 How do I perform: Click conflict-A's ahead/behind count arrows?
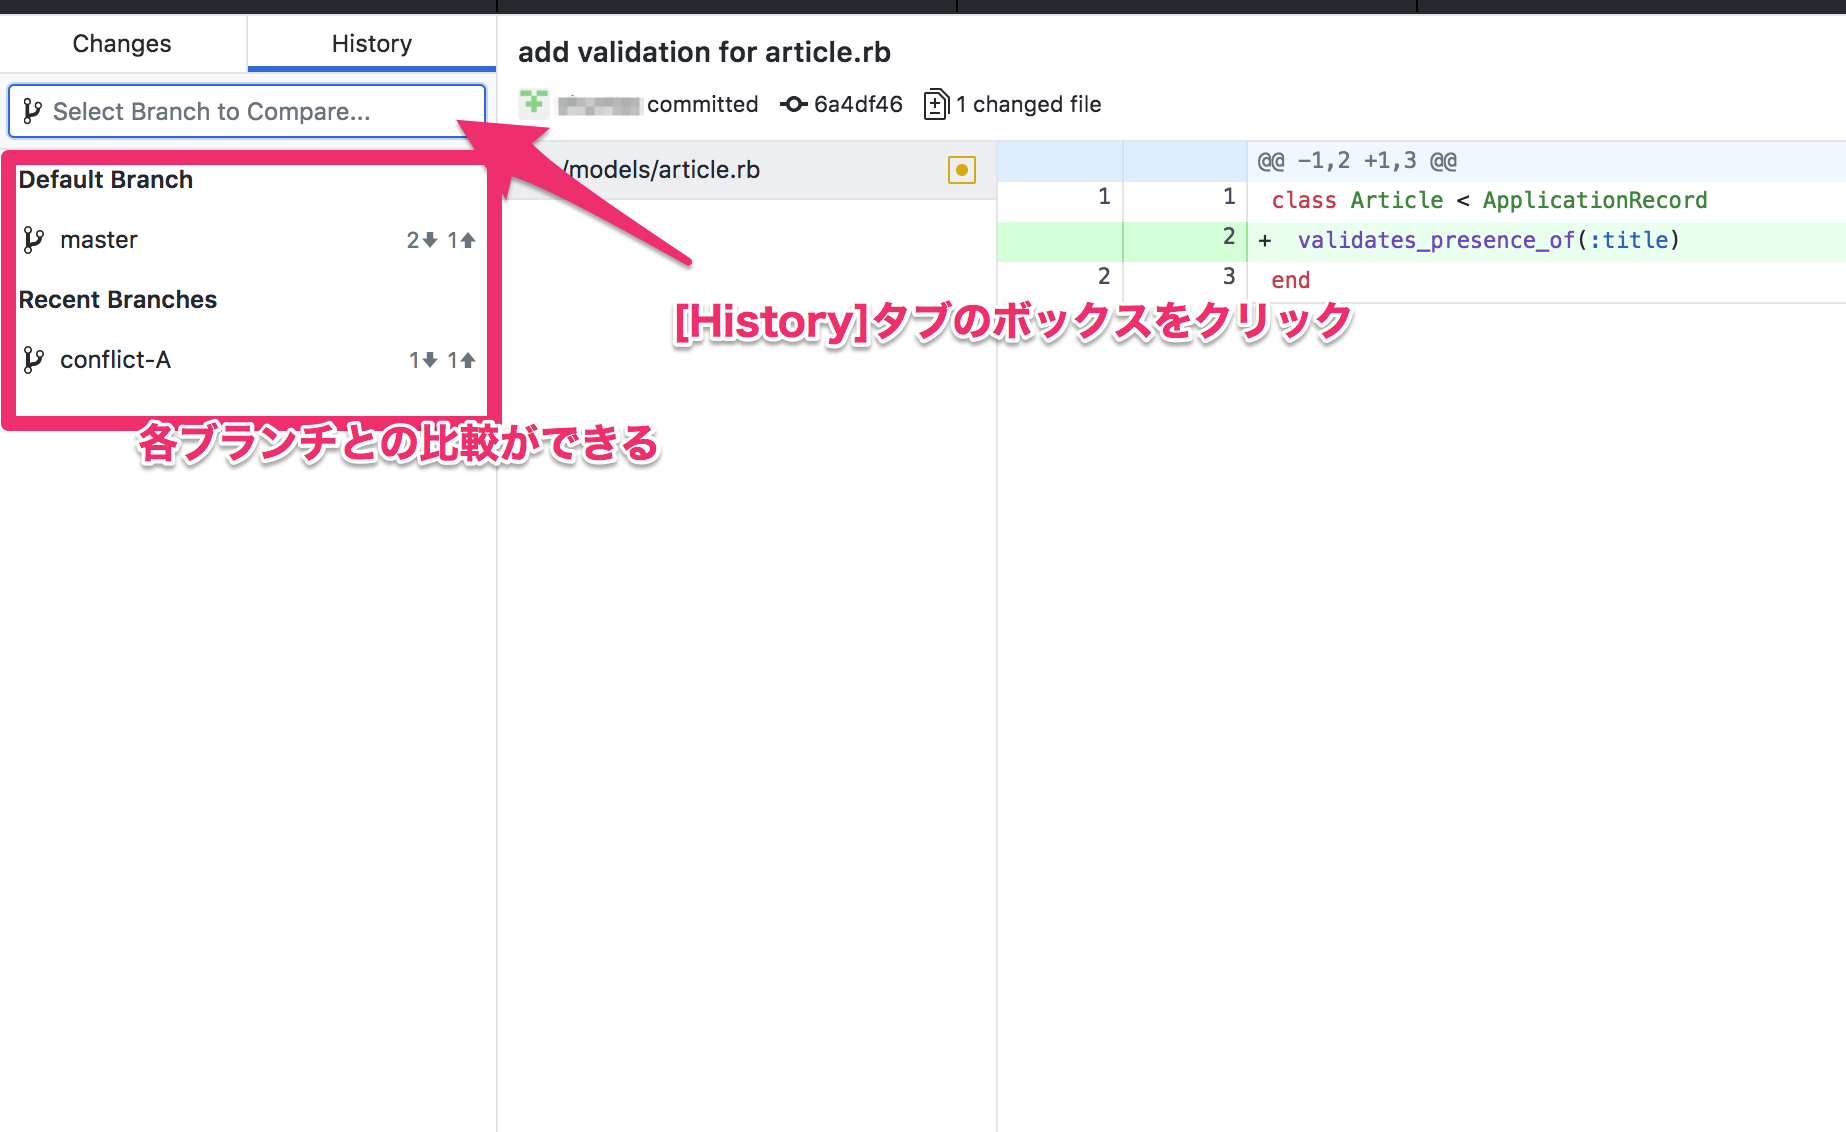tap(441, 360)
